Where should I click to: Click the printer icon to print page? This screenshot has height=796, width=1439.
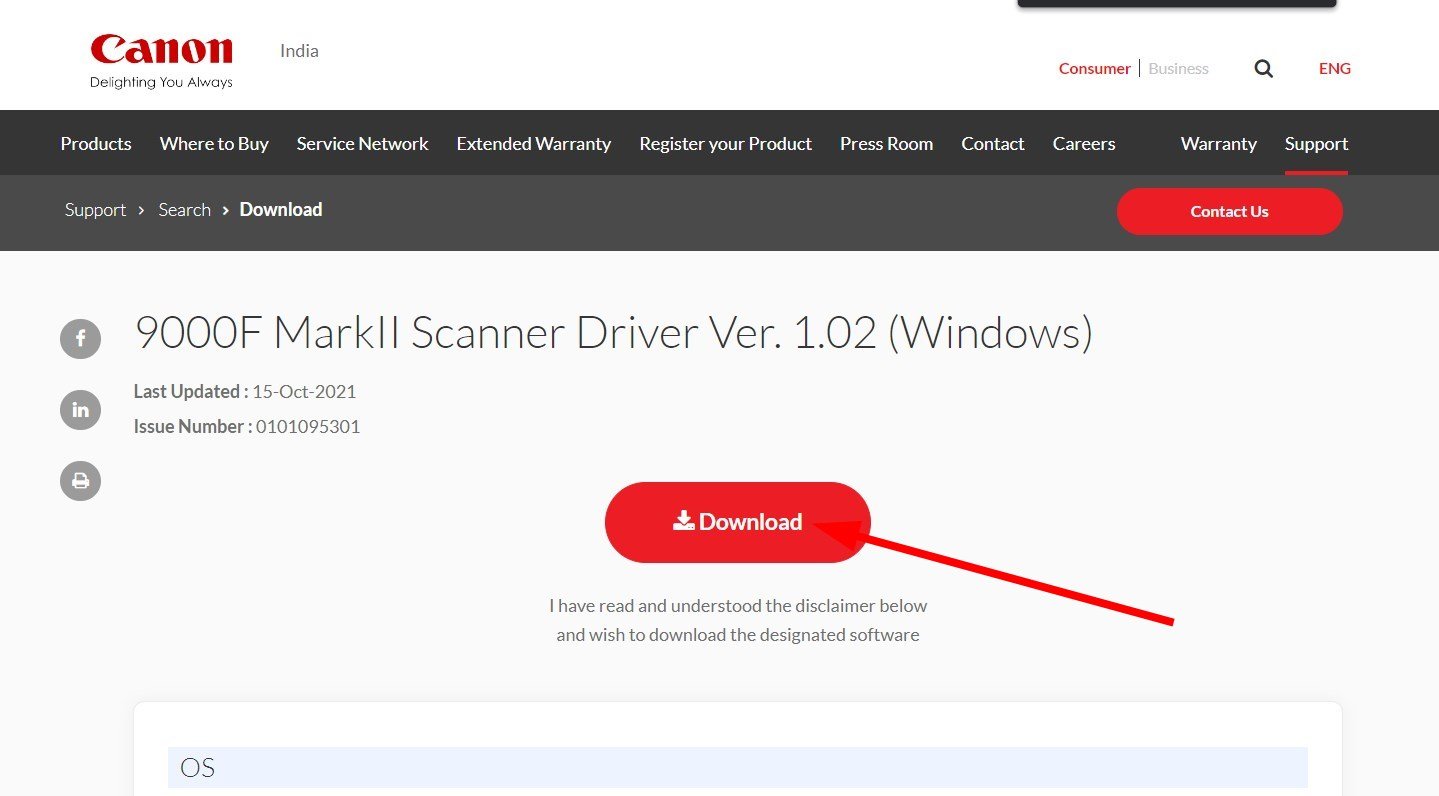coord(80,481)
